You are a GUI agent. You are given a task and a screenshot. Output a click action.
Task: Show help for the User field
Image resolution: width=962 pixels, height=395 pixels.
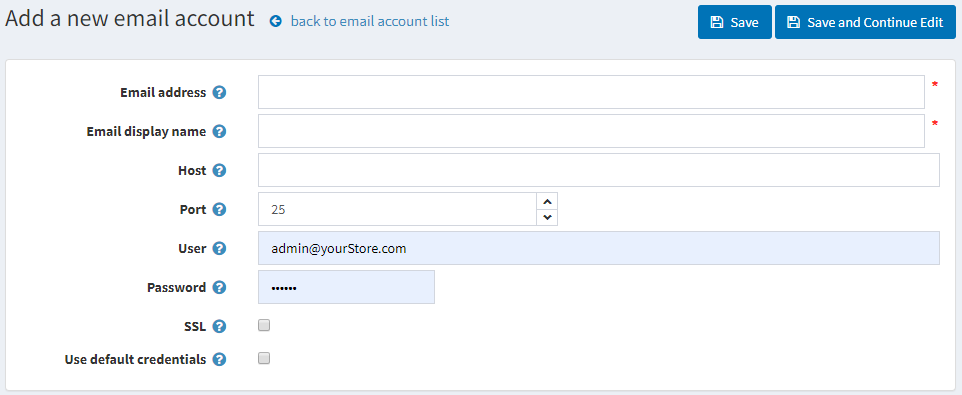click(219, 248)
